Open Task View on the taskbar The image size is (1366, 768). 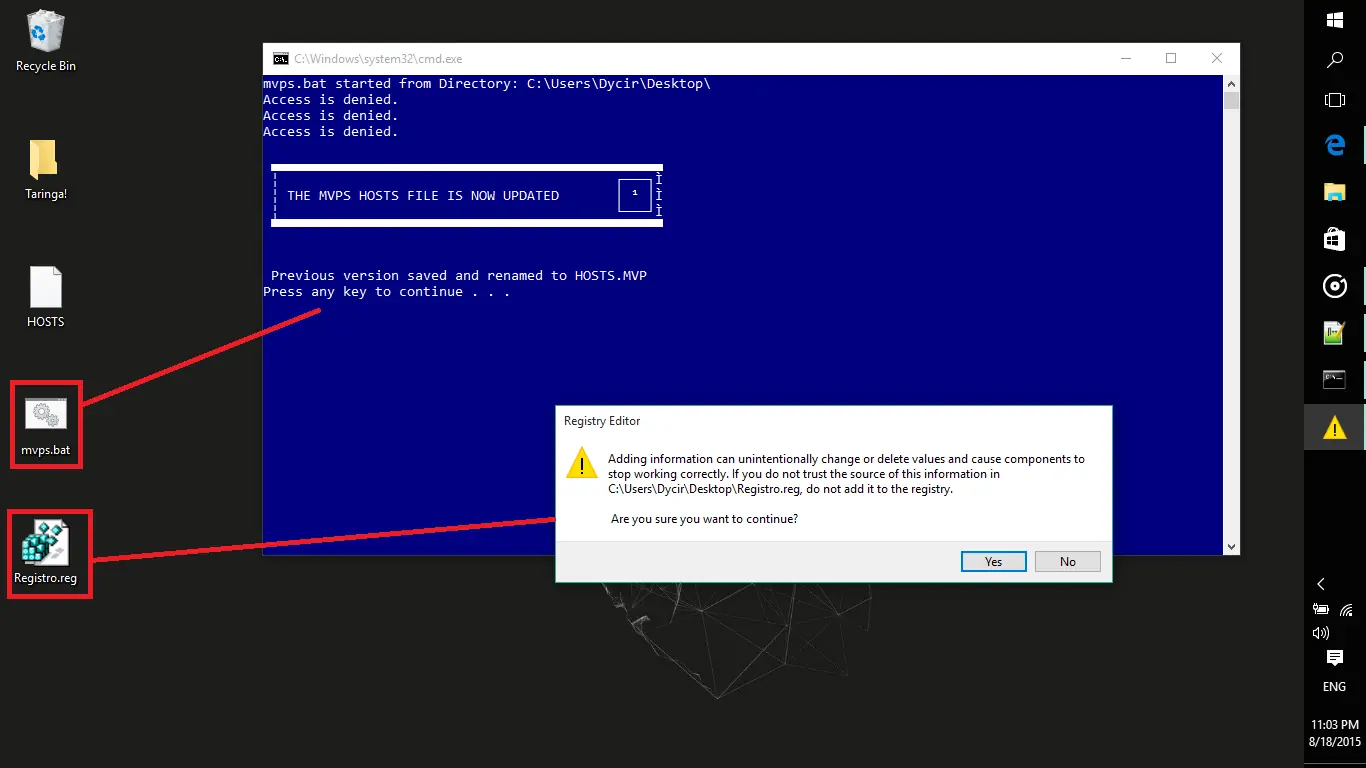1335,100
